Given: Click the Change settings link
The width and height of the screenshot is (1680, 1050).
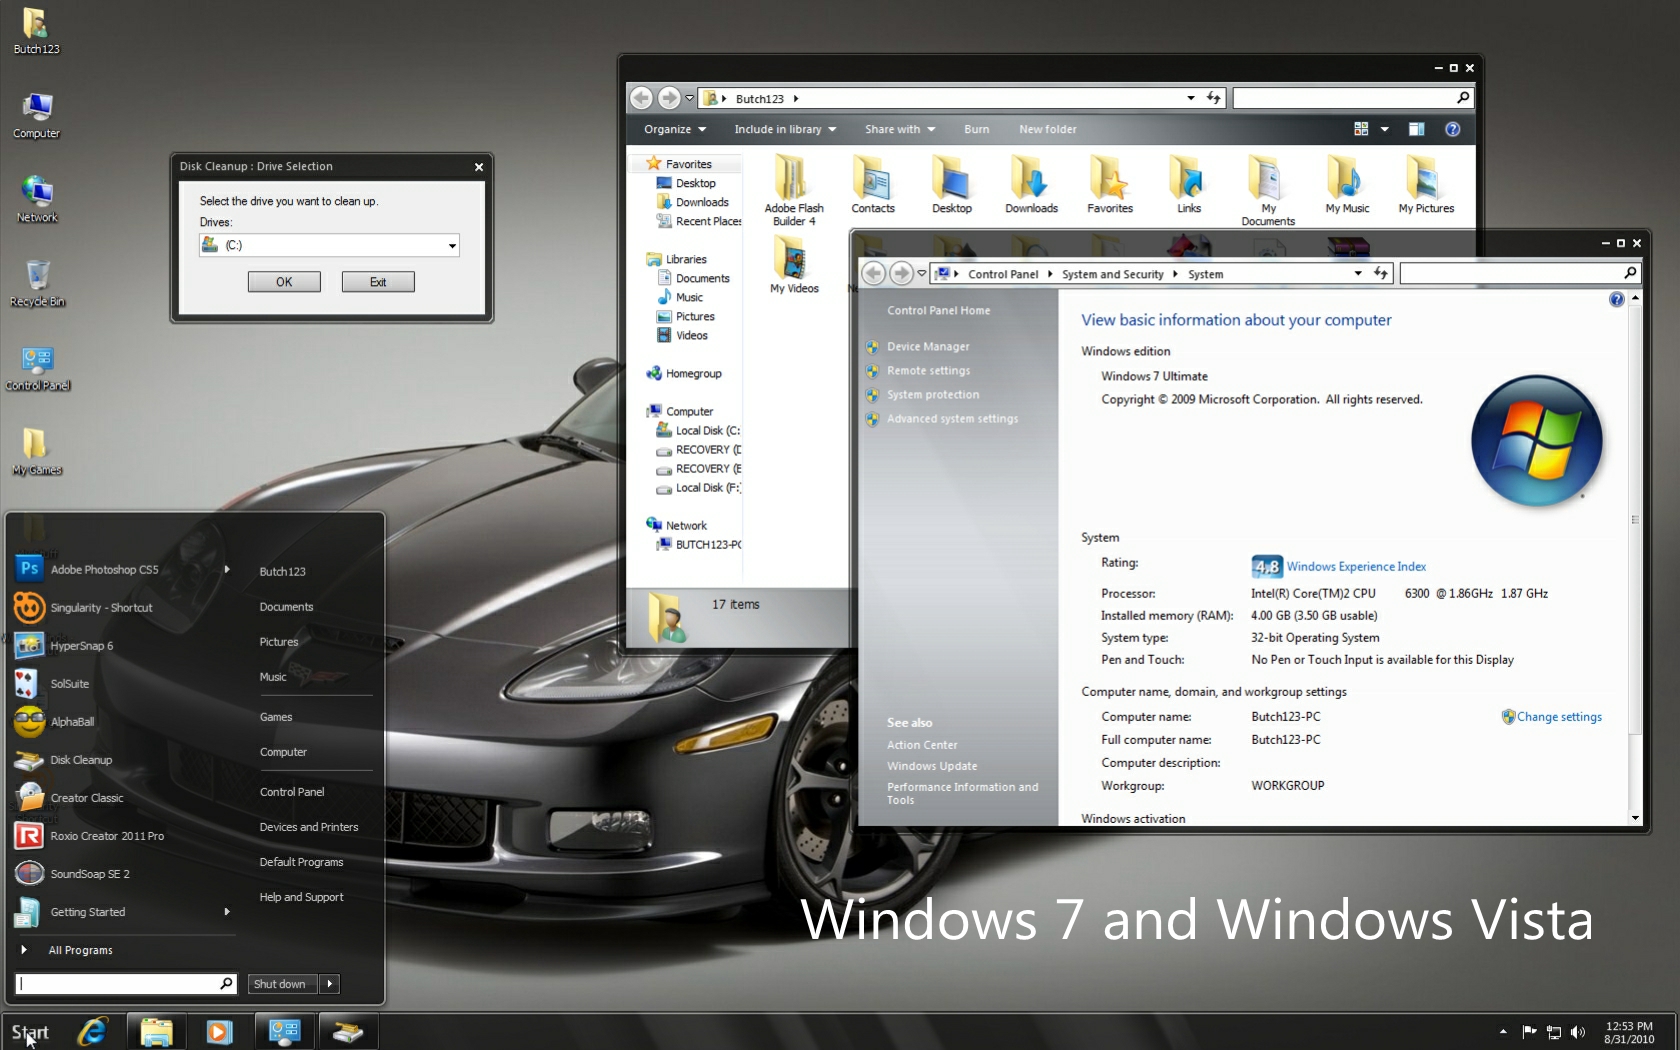Looking at the screenshot, I should pos(1558,717).
